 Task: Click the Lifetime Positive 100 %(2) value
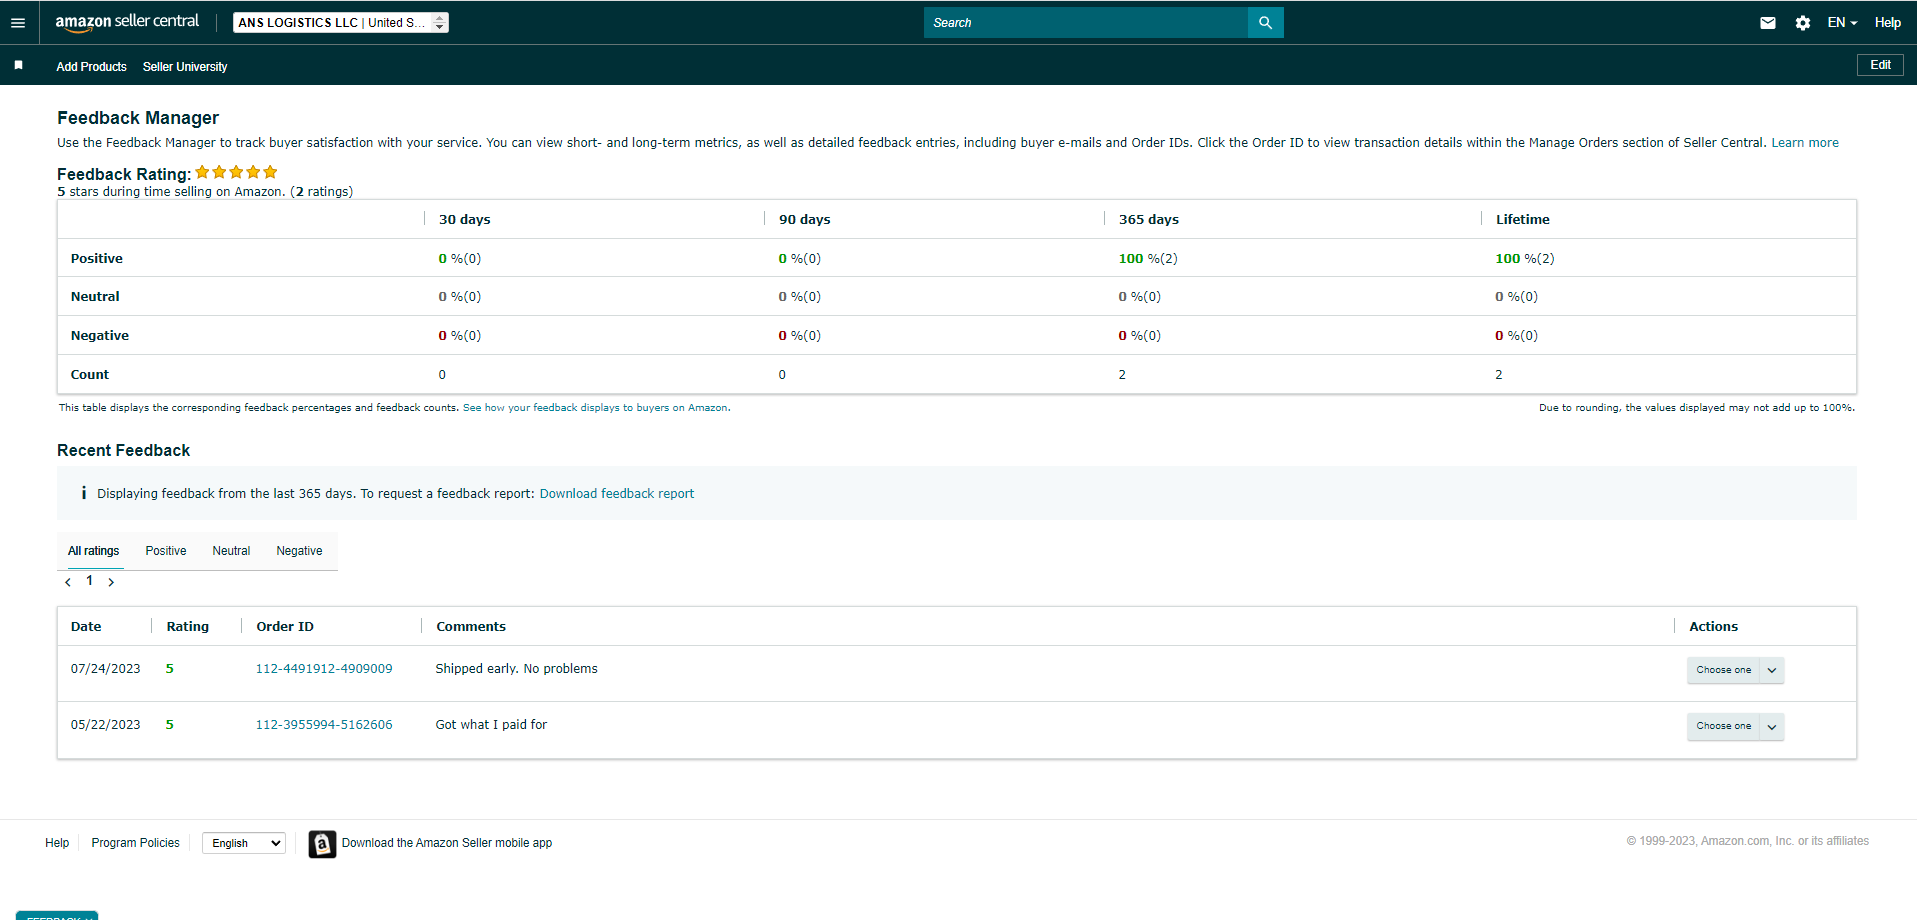pyautogui.click(x=1525, y=259)
